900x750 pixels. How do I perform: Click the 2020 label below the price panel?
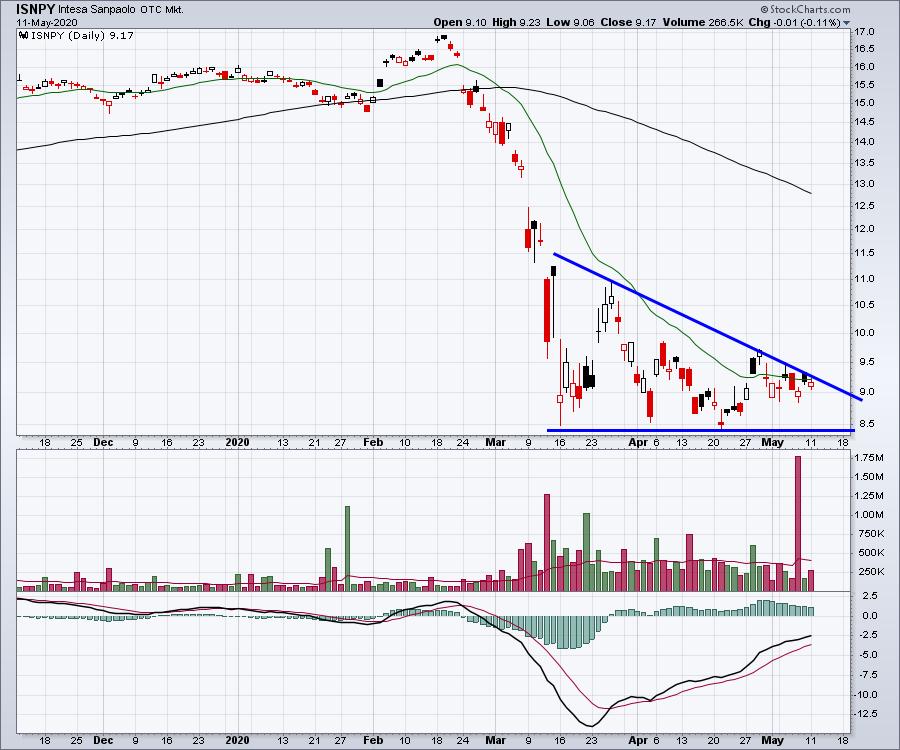[237, 442]
